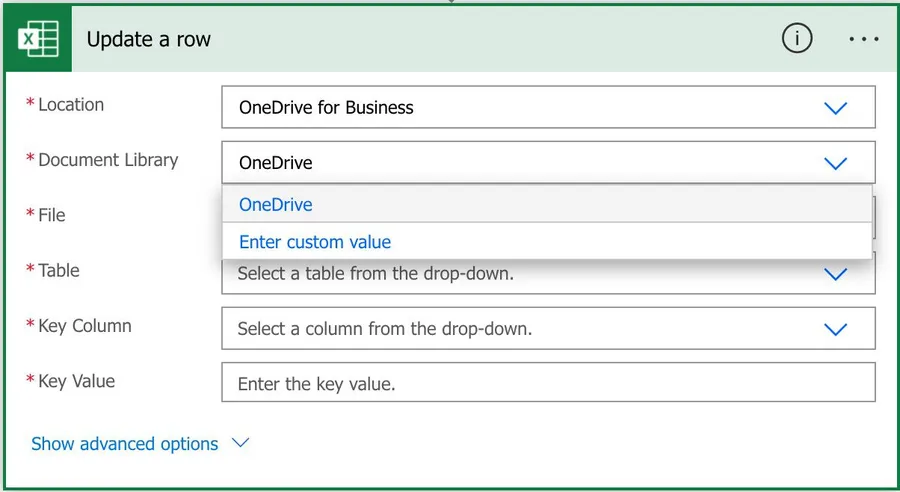
Task: Click the Excel icon in the action header
Action: click(x=38, y=39)
